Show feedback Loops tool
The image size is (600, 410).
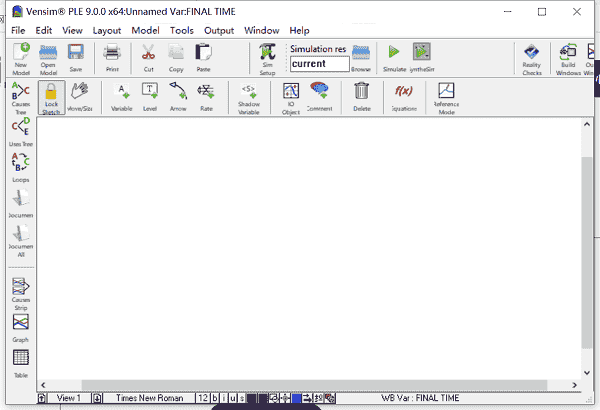(21, 167)
